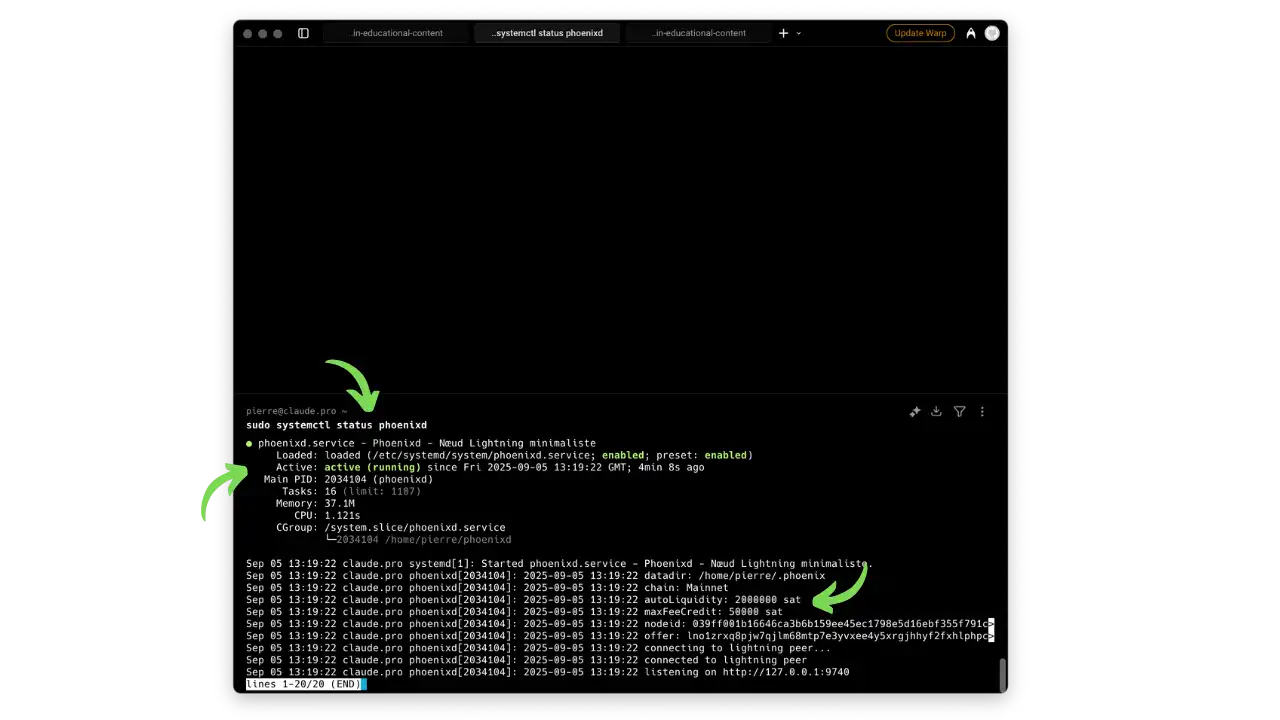
Task: Click the lines 1-20/20 END pager prompt
Action: coord(300,684)
